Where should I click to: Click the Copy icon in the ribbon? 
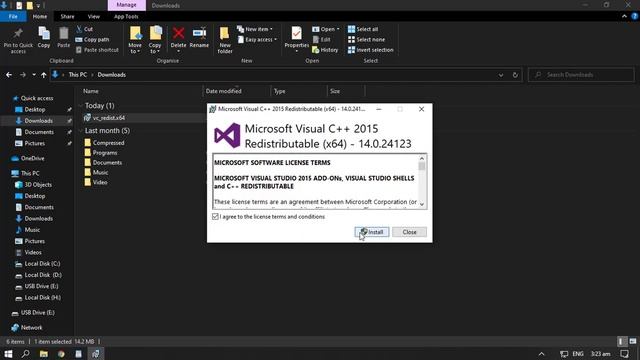click(x=44, y=33)
